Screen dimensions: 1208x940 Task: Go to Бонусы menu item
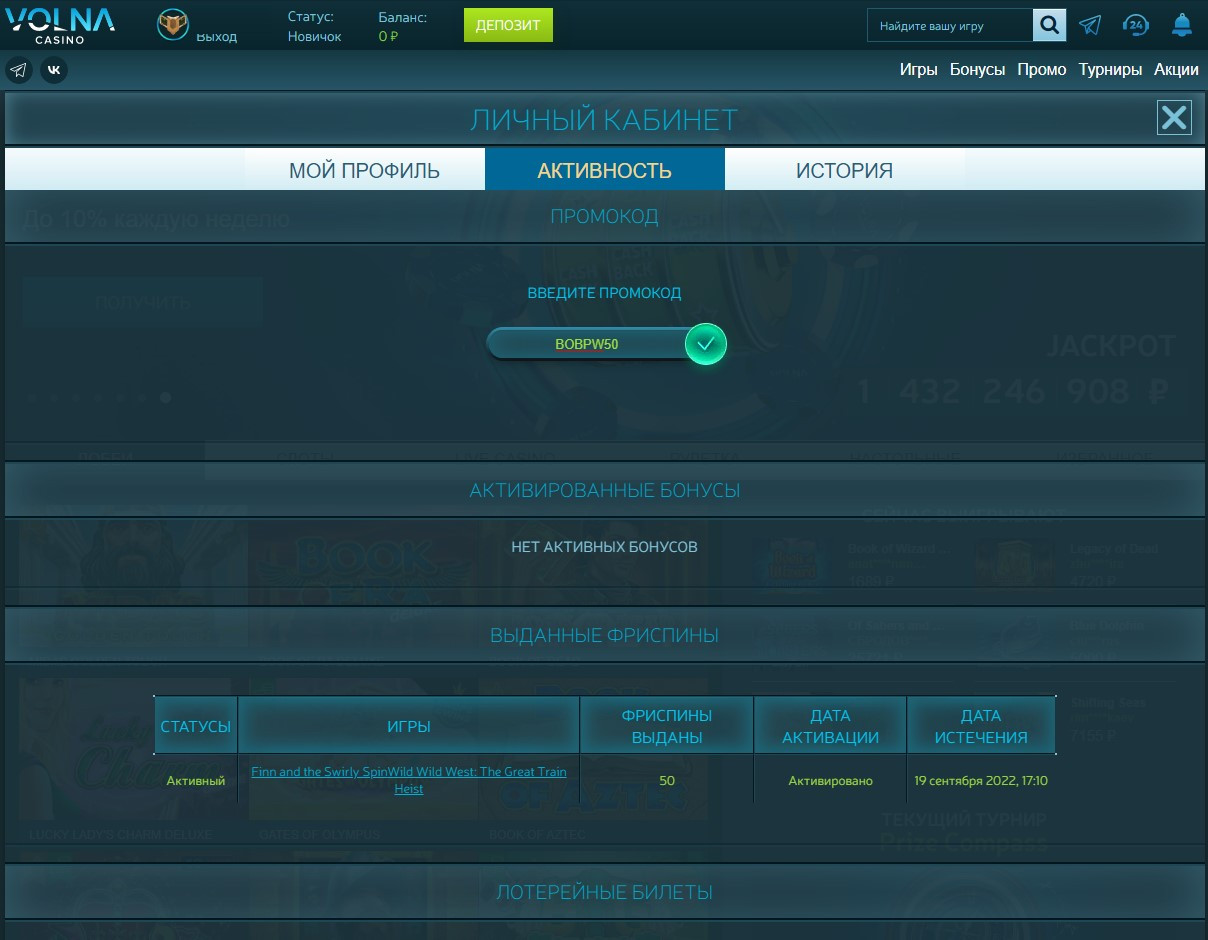(977, 70)
